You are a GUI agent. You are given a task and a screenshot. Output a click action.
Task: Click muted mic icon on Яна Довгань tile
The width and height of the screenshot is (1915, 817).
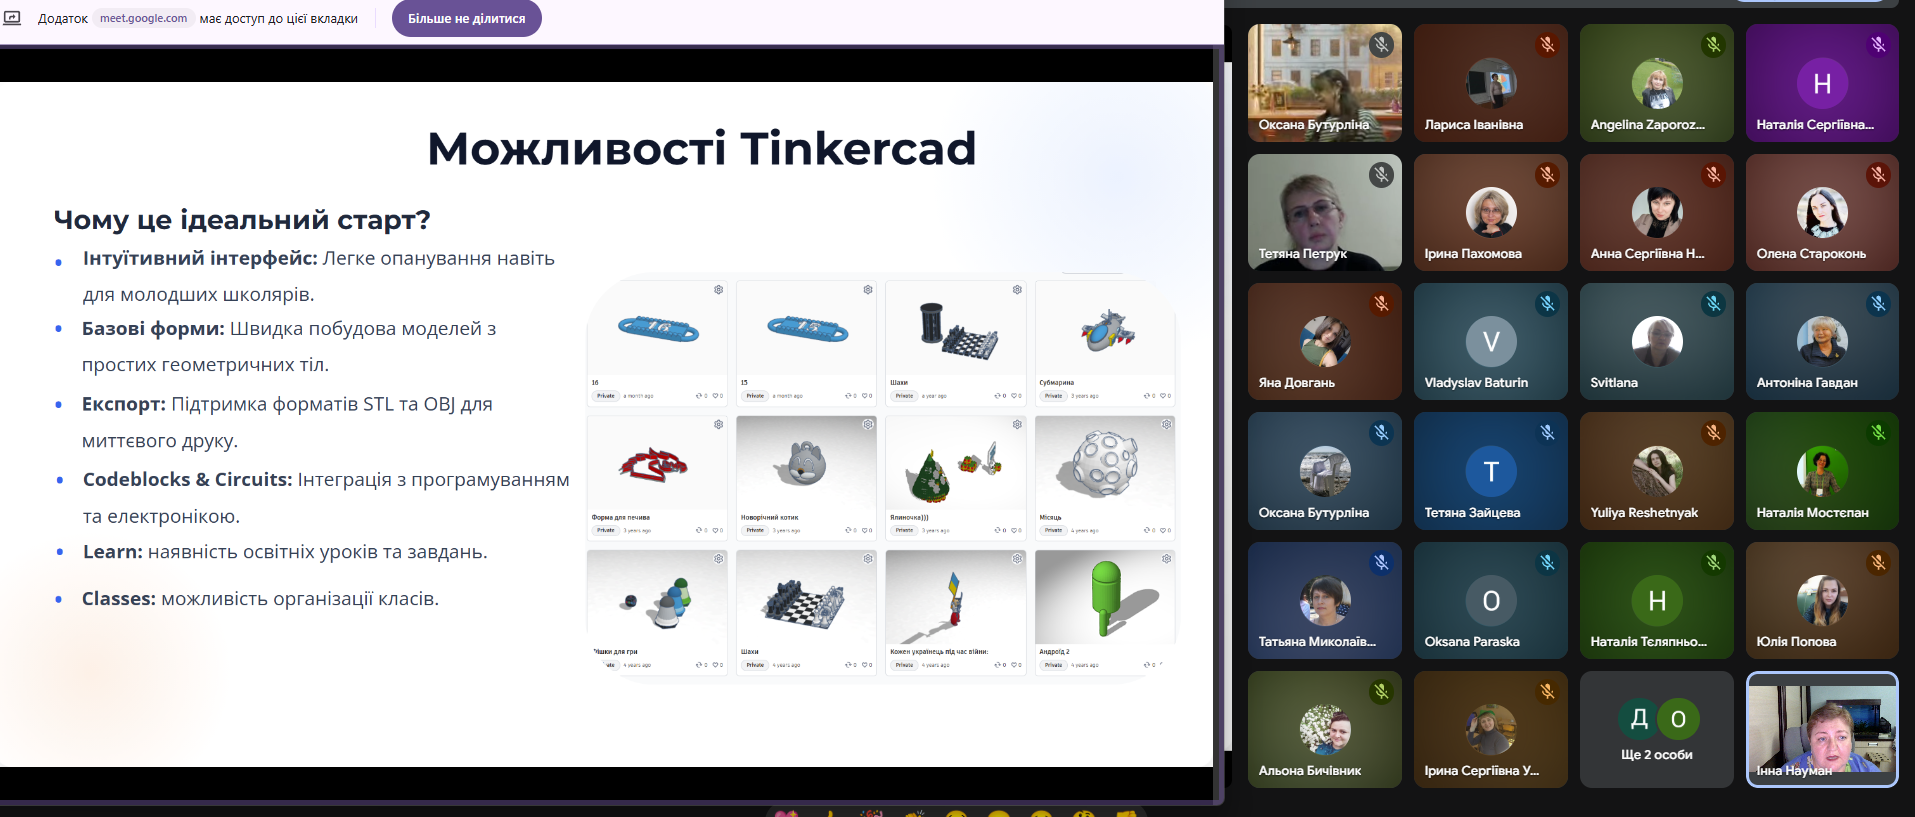pyautogui.click(x=1381, y=304)
